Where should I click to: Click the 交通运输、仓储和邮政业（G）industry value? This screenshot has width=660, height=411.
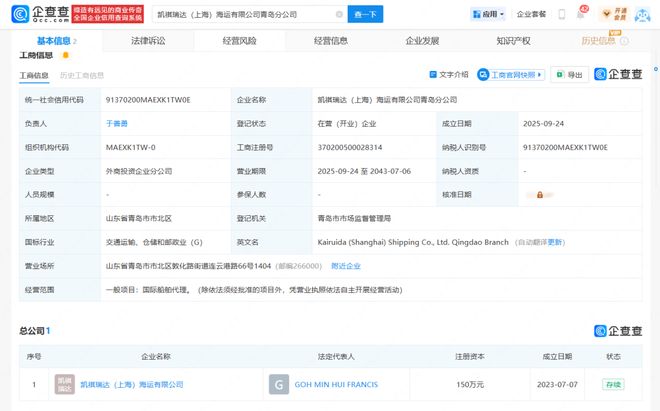point(154,242)
